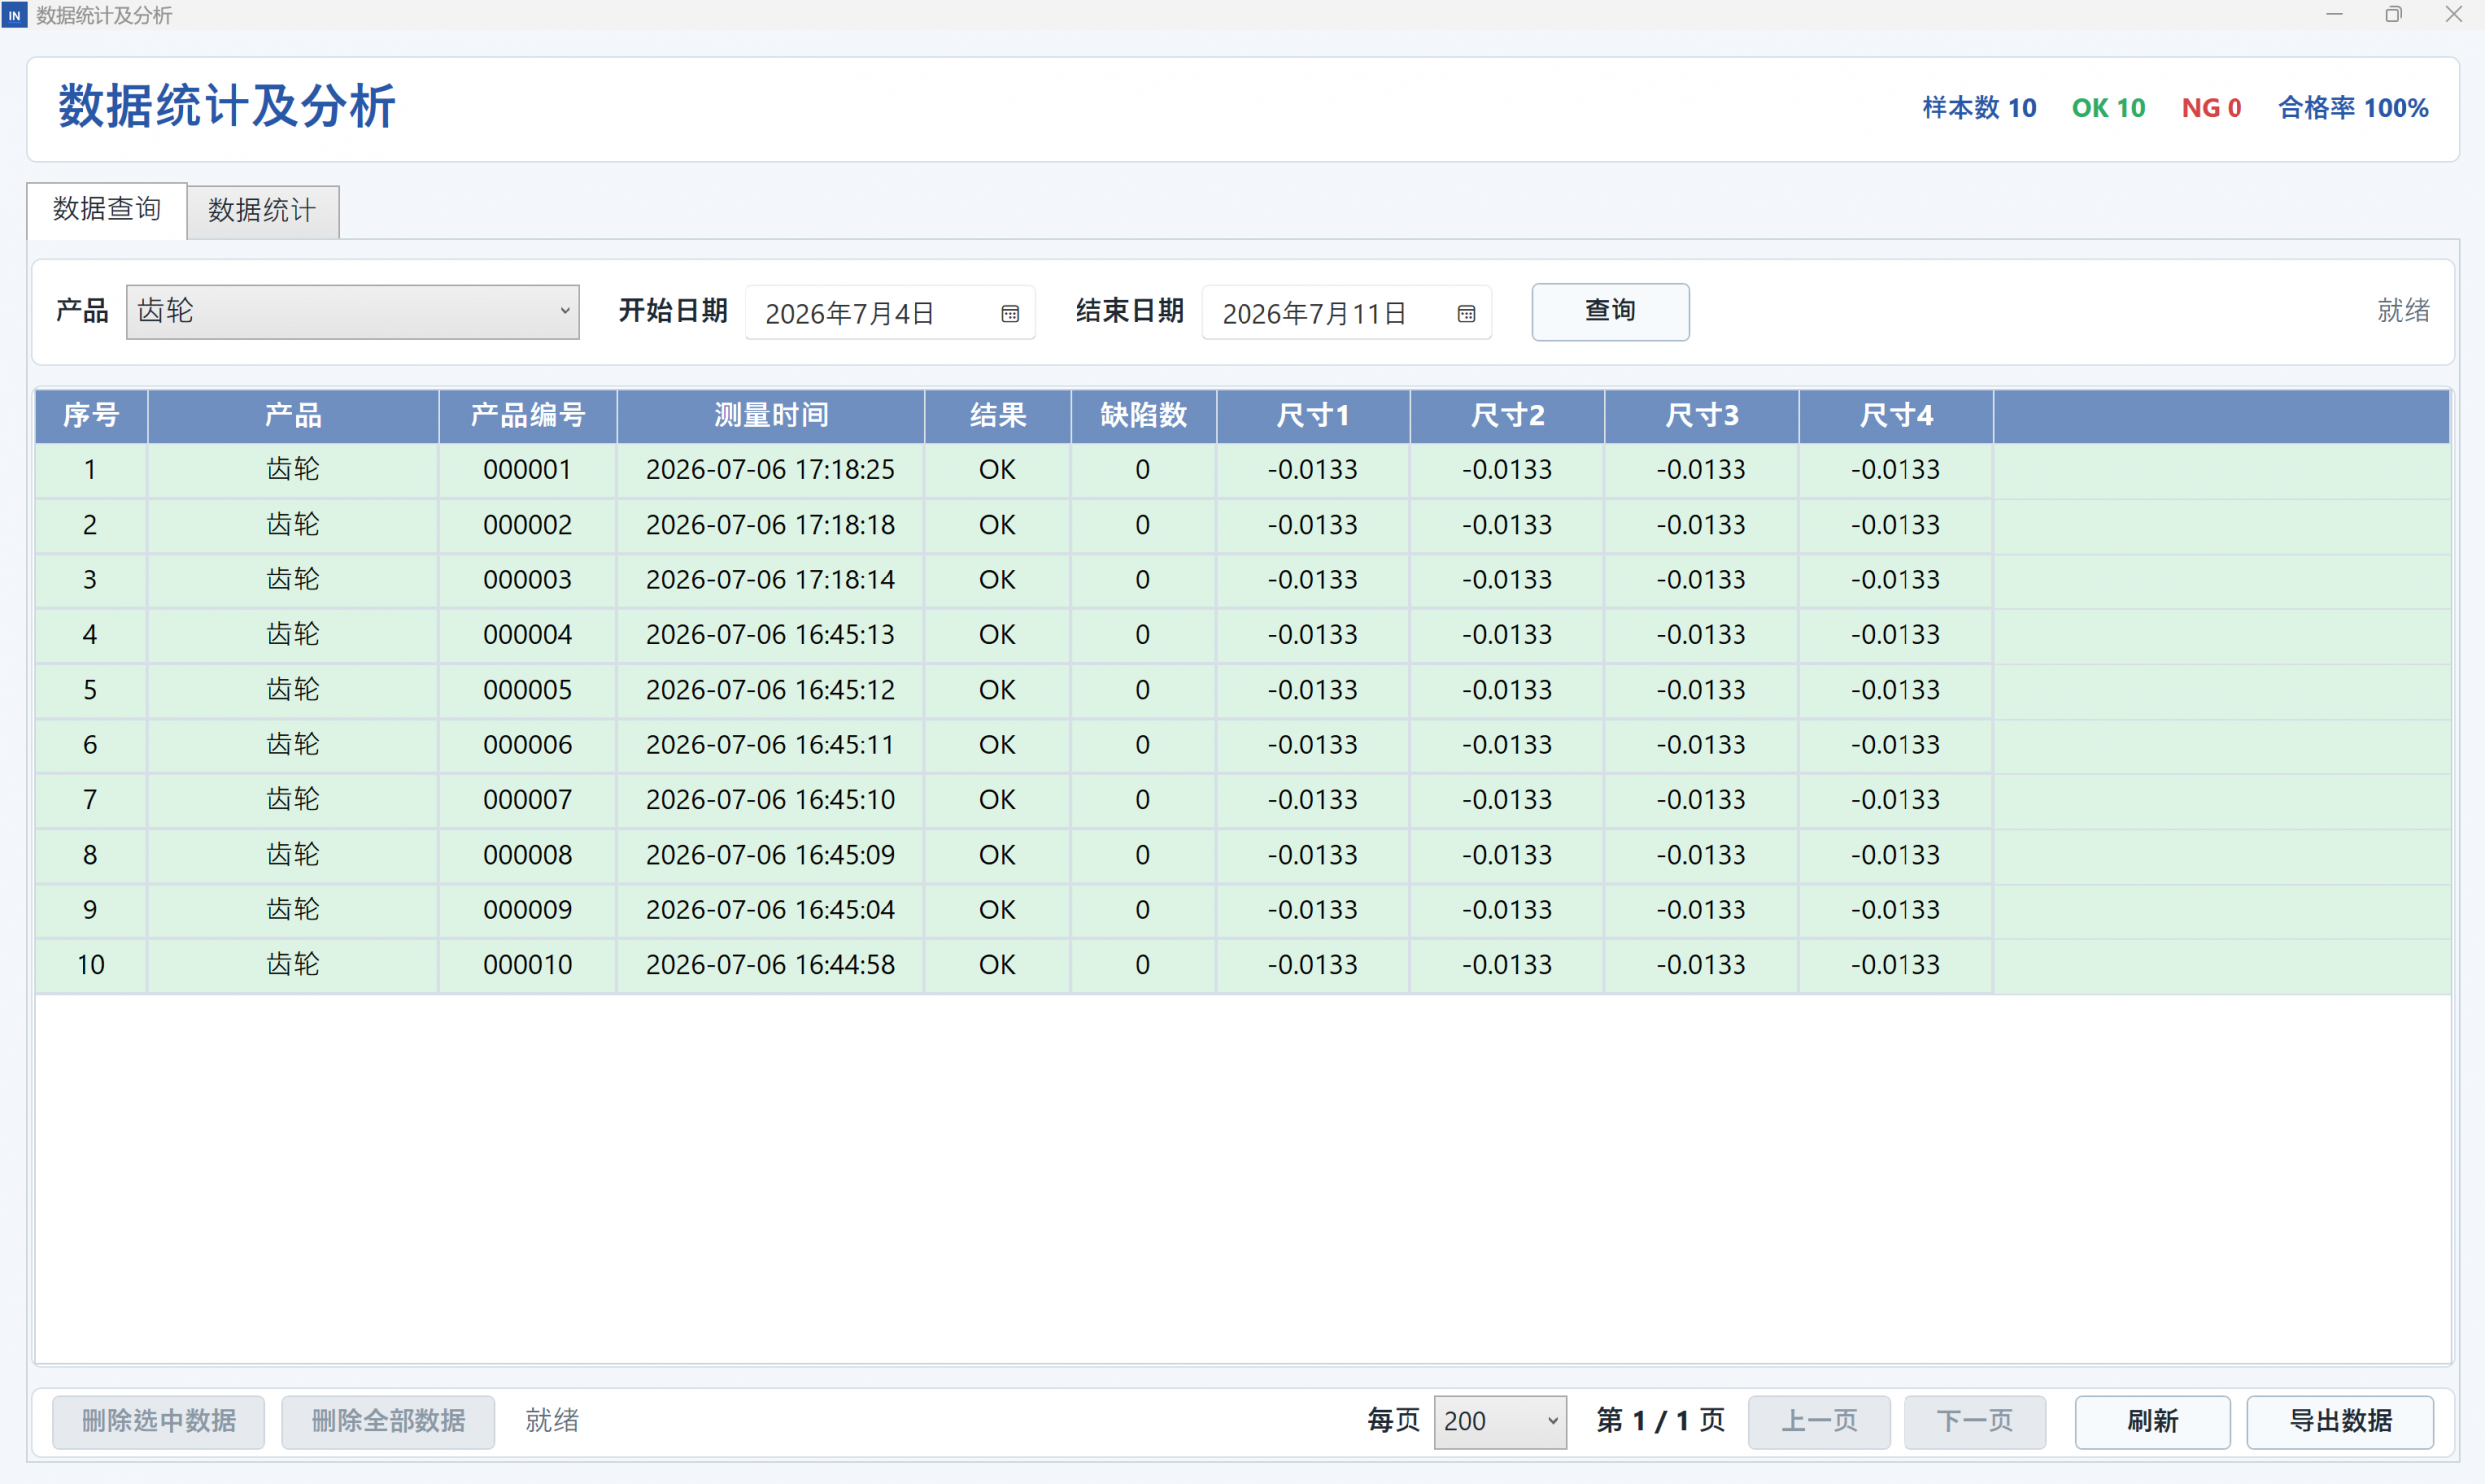Click the 齿轮 product cell in row 000009
This screenshot has width=2485, height=1484.
tap(293, 910)
